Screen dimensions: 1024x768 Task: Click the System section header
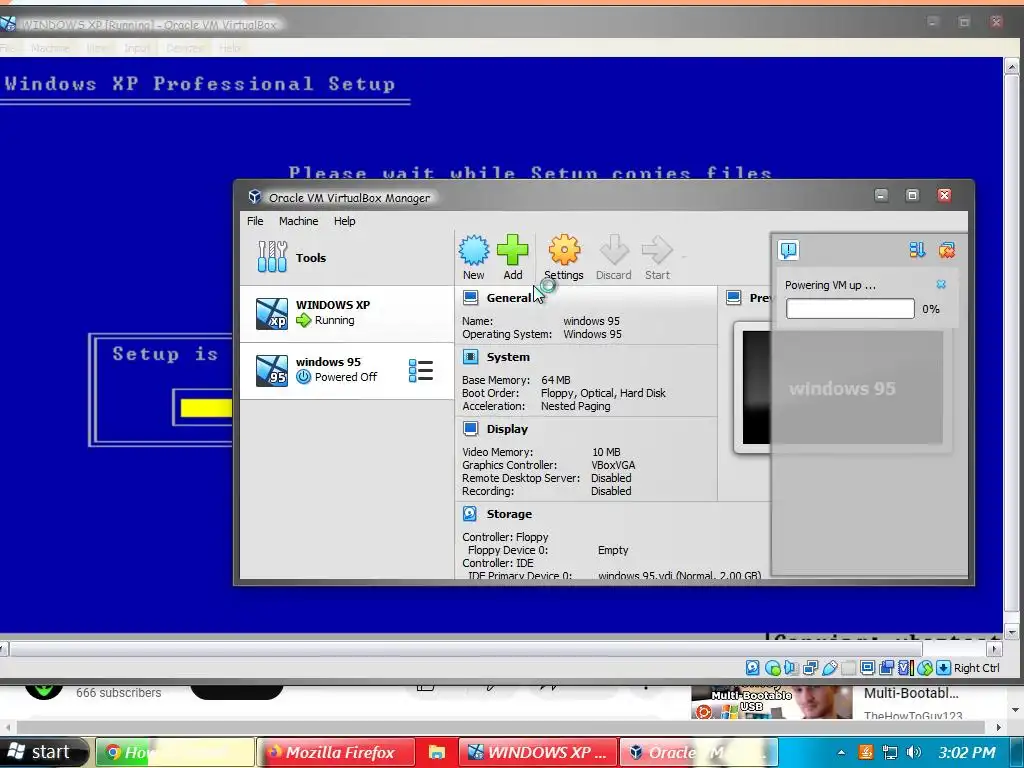coord(508,357)
